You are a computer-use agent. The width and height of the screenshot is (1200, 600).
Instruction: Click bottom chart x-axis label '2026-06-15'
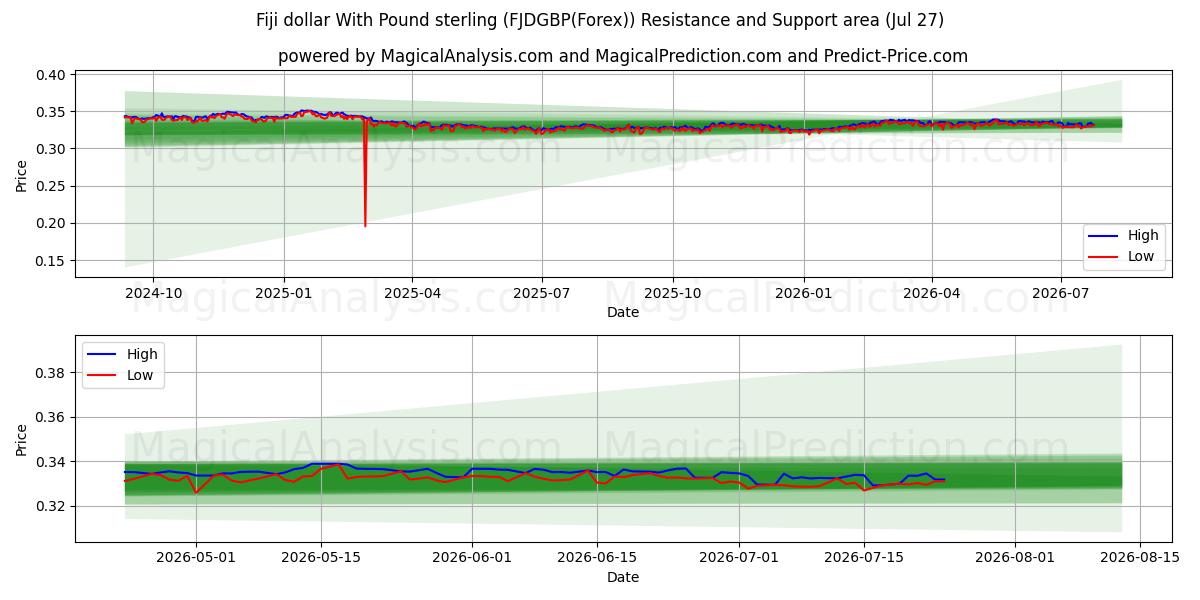coord(597,558)
